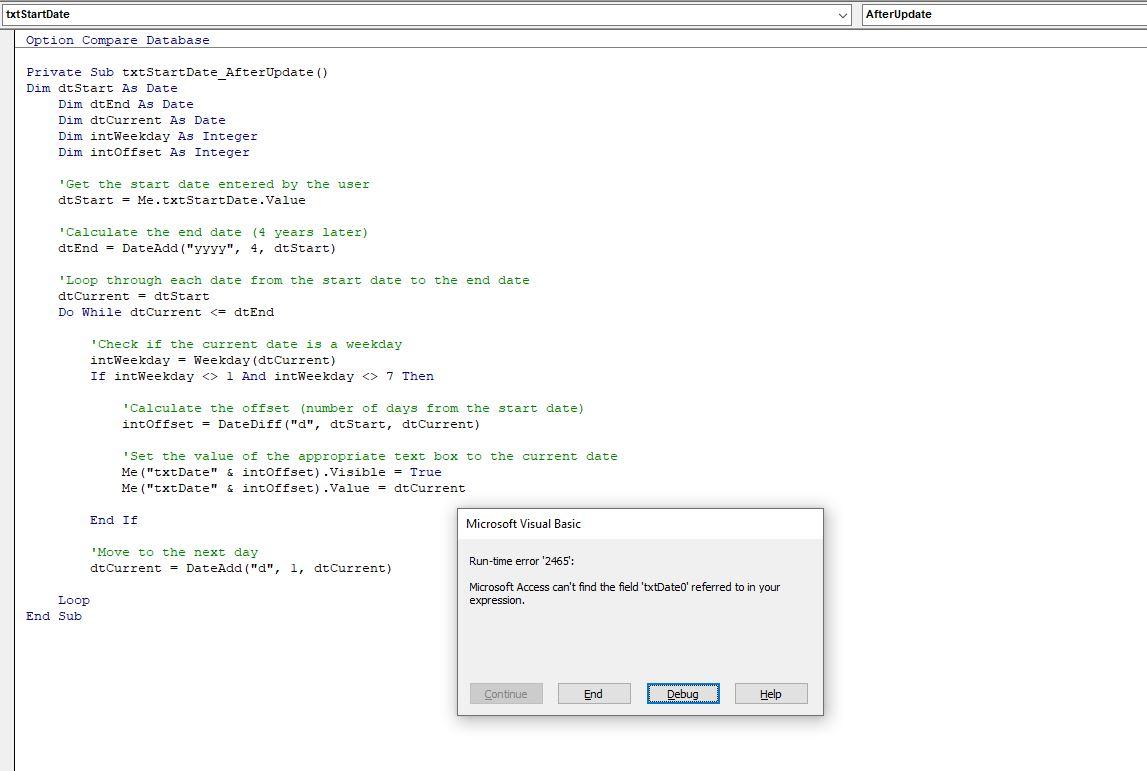The height and width of the screenshot is (771, 1147).
Task: Click the comment 'Move to the next day'
Action: coord(174,553)
